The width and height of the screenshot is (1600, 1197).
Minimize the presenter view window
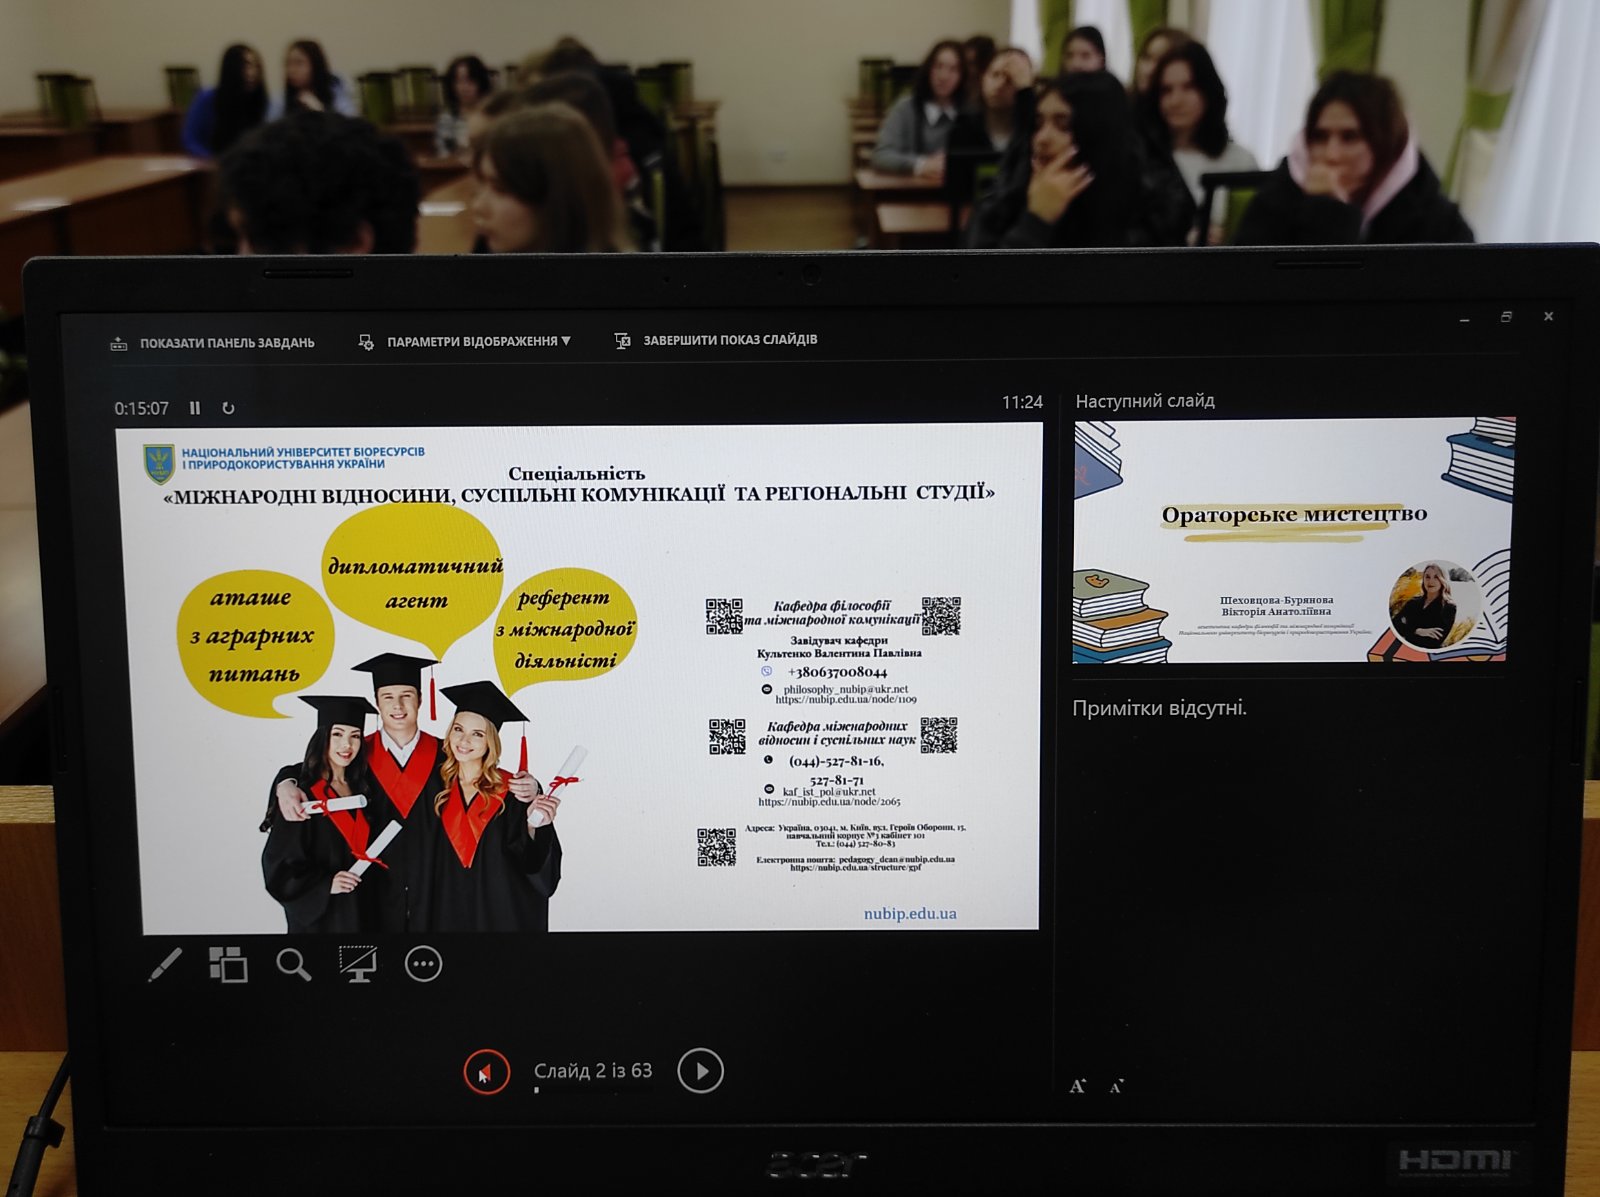point(1464,318)
